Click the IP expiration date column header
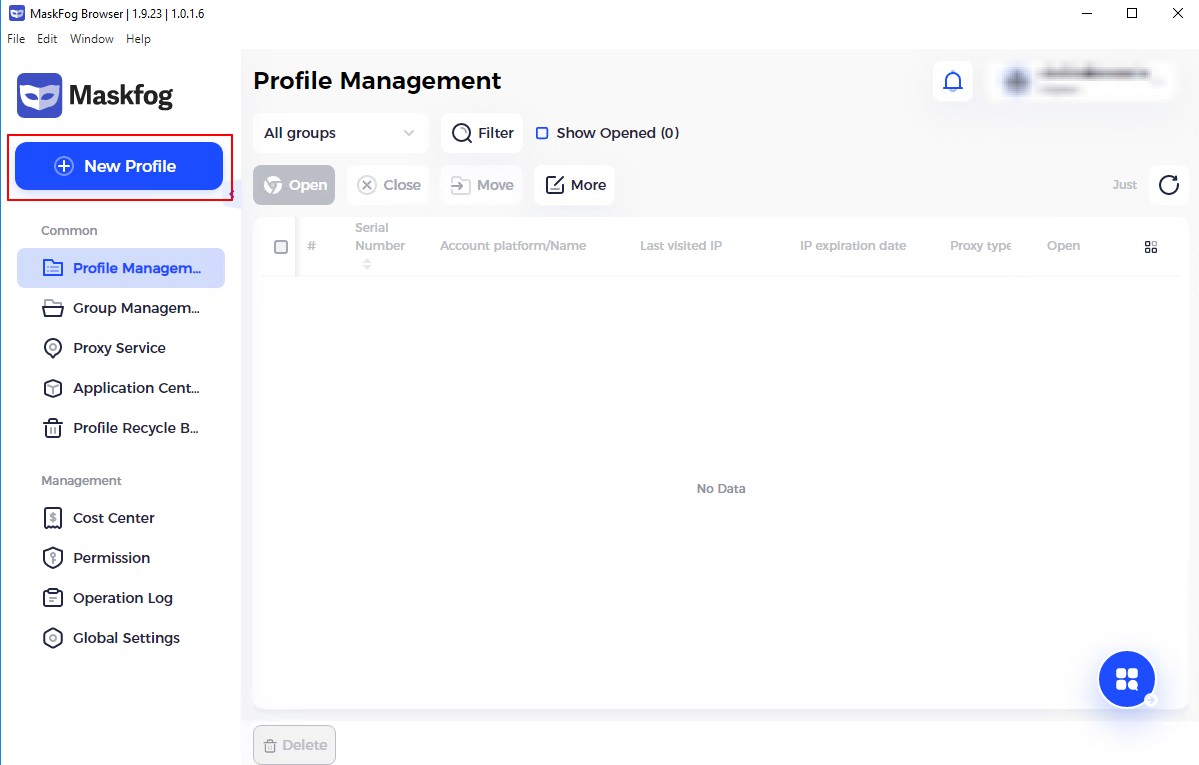This screenshot has height=765, width=1199. tap(853, 246)
